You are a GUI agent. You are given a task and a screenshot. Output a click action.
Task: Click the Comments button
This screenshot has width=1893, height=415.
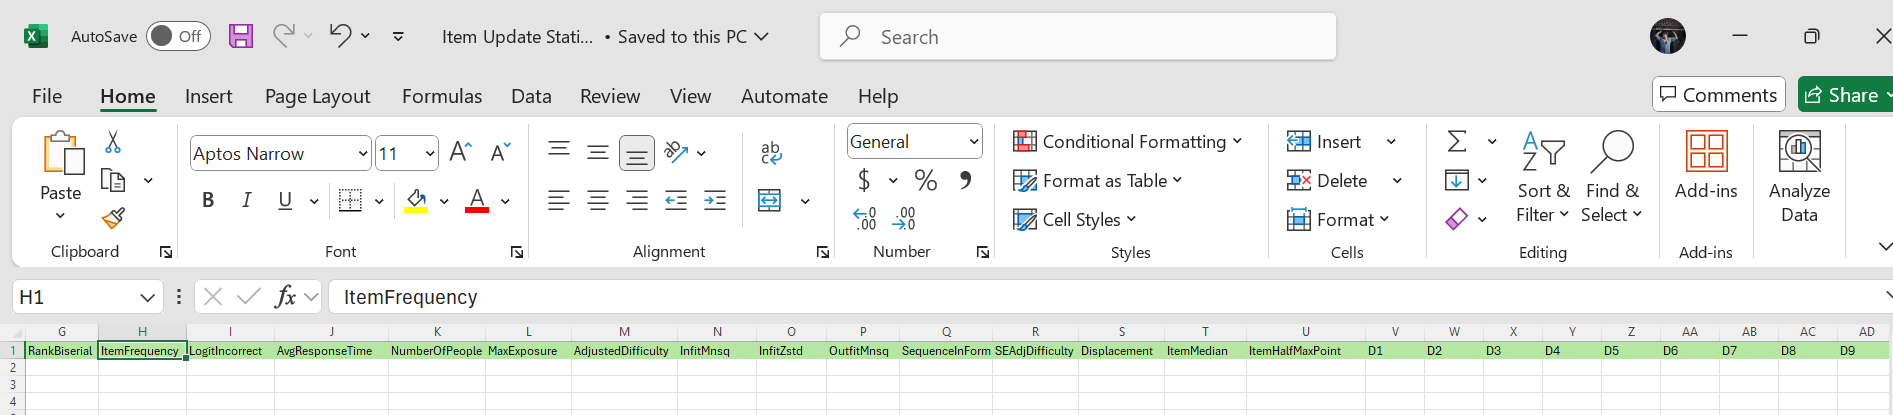click(x=1718, y=95)
